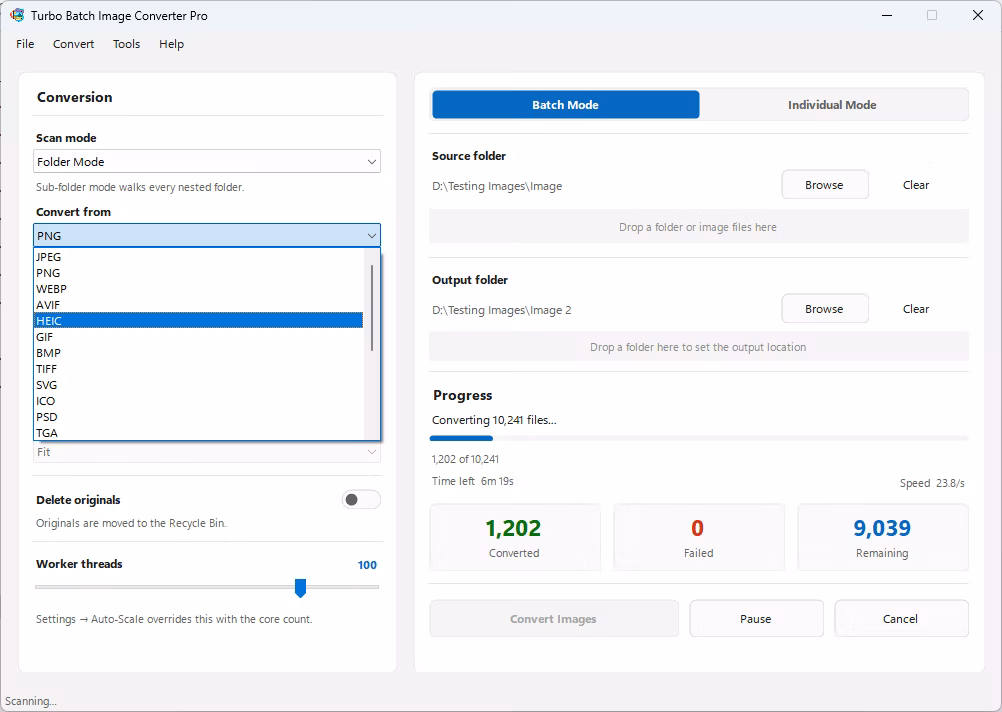Screen dimensions: 1002x712
Task: Choose GIF from the format list
Action: pyautogui.click(x=198, y=337)
